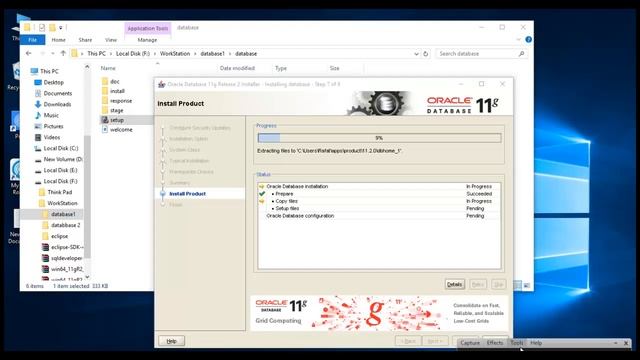640x360 pixels.
Task: Select the response folder in file list
Action: pos(121,101)
